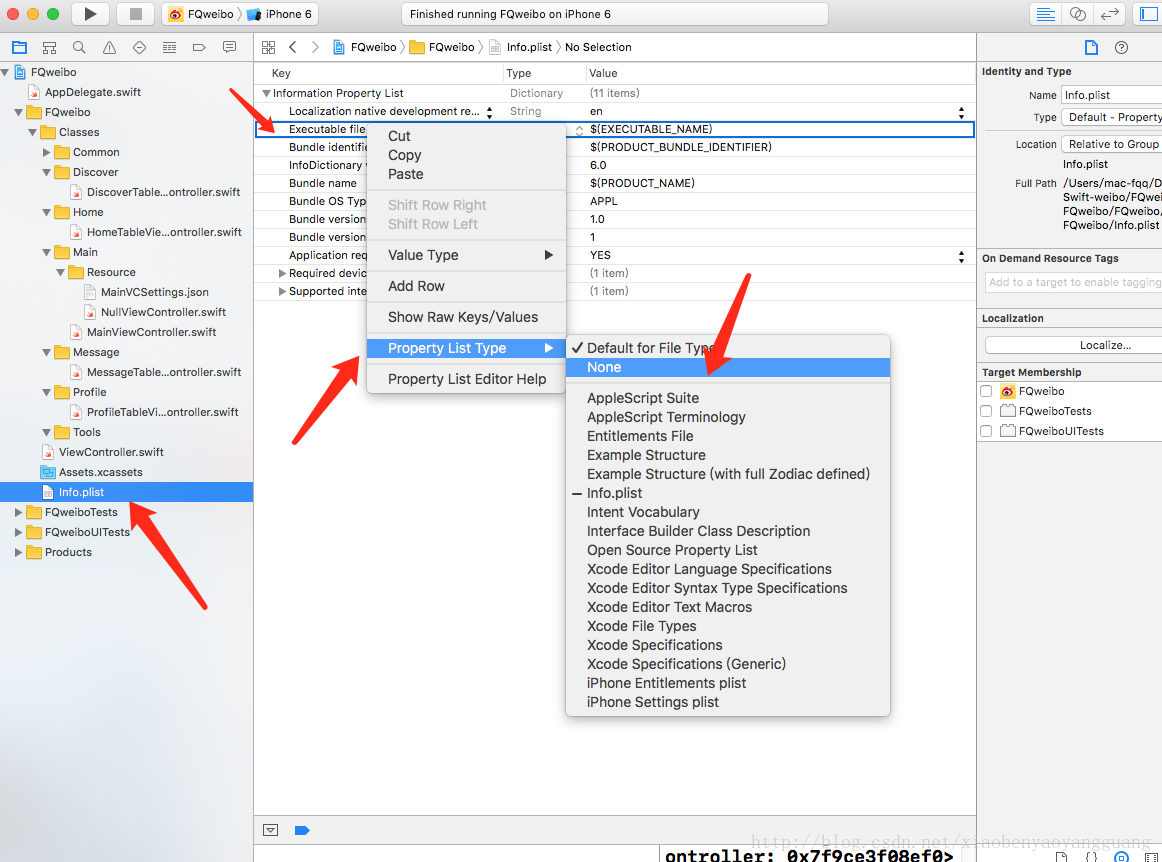Switch to the Assistant editor
The width and height of the screenshot is (1162, 862).
(x=1078, y=14)
